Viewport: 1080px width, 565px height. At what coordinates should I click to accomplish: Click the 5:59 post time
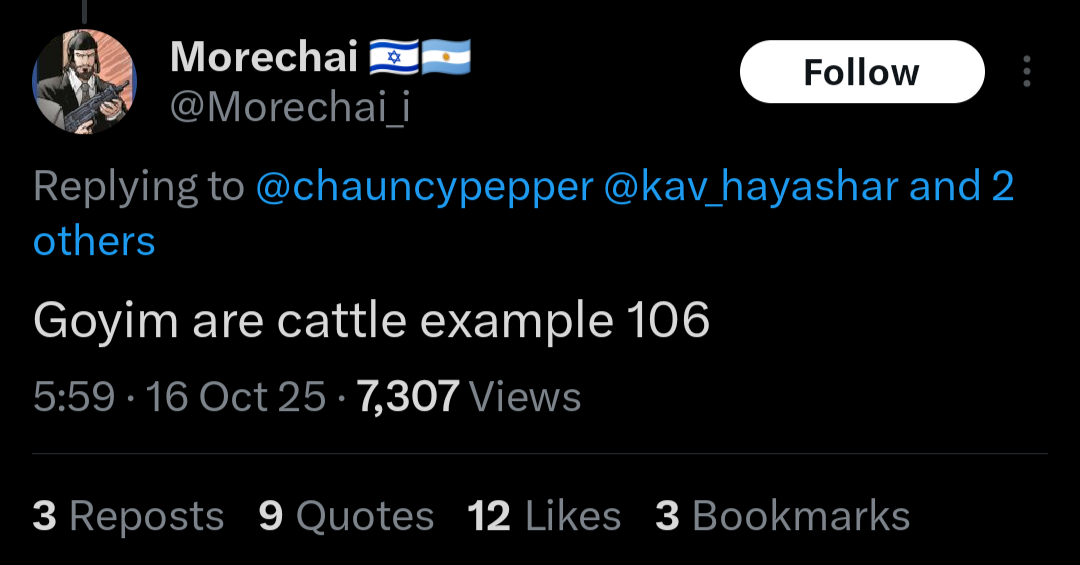pos(74,397)
